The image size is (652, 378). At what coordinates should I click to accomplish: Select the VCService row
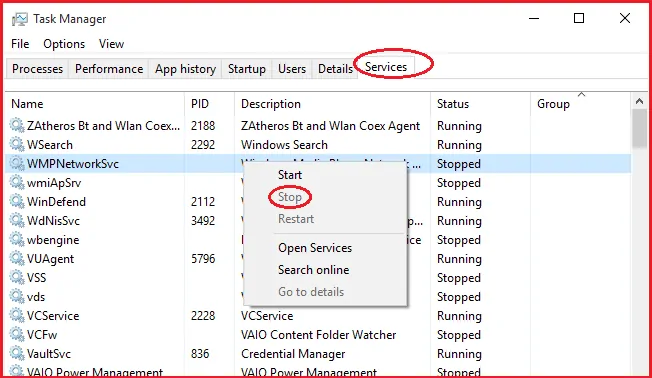tap(318, 316)
